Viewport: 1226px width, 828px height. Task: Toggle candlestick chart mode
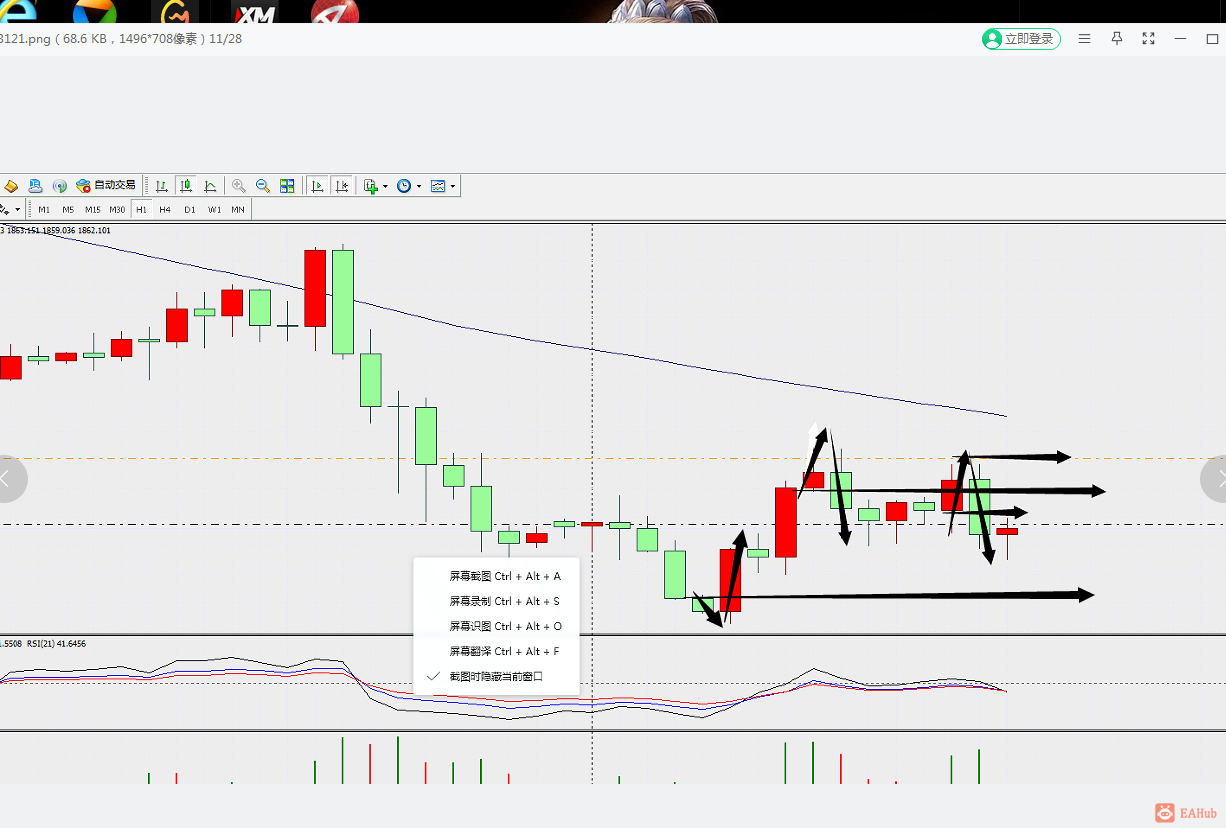186,186
